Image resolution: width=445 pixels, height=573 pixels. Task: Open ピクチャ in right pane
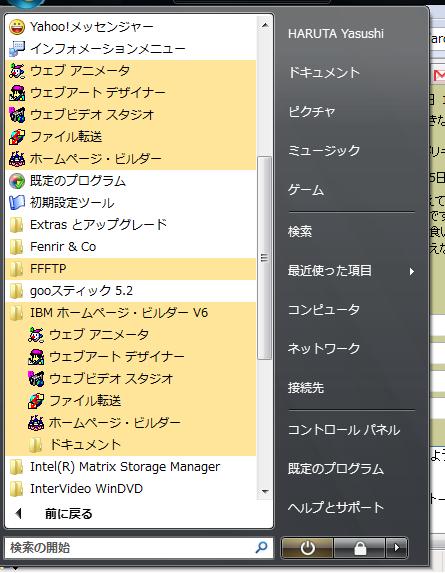coord(311,111)
